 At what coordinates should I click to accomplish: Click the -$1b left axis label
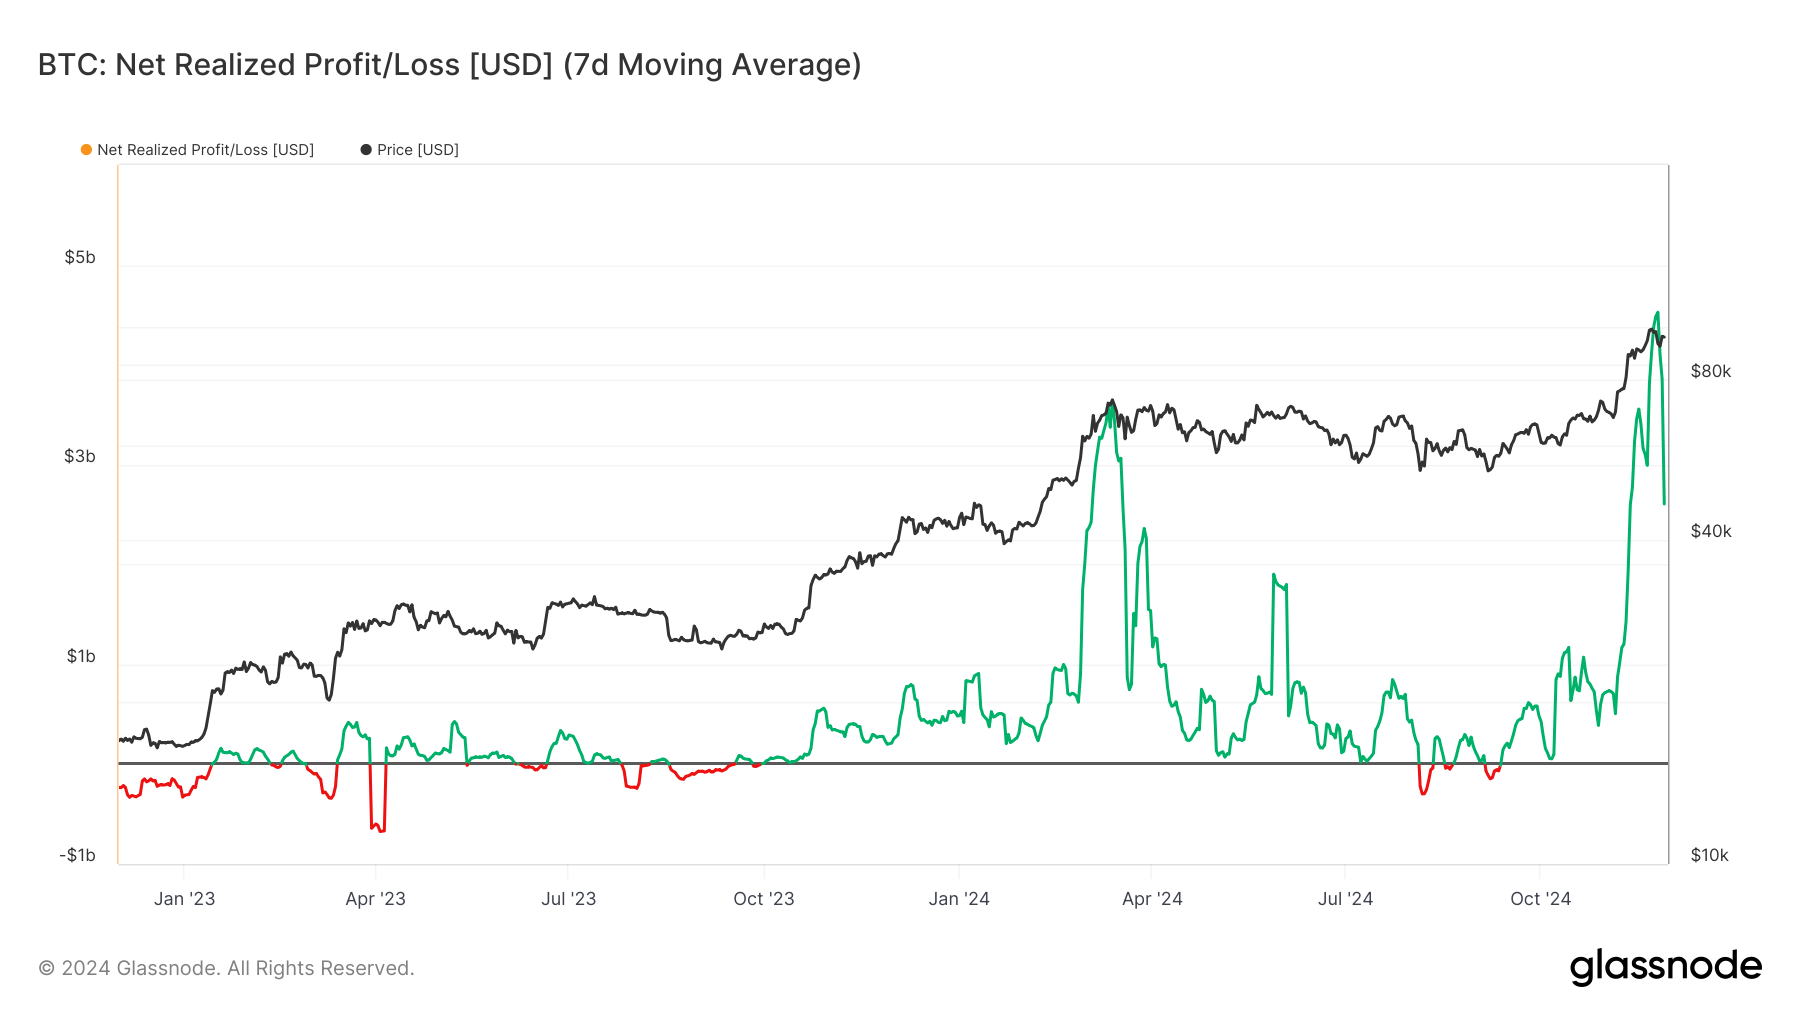pos(77,855)
